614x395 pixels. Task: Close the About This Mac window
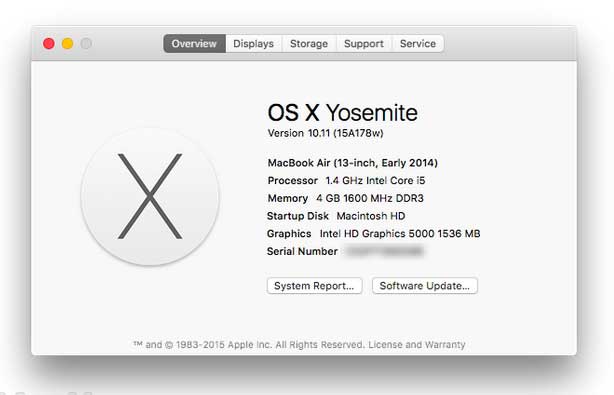point(49,43)
